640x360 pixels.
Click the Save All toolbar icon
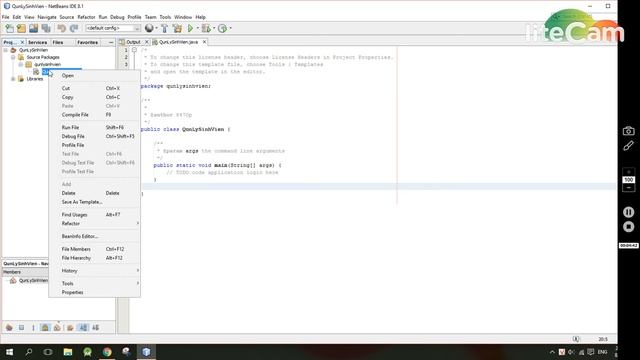coord(46,28)
